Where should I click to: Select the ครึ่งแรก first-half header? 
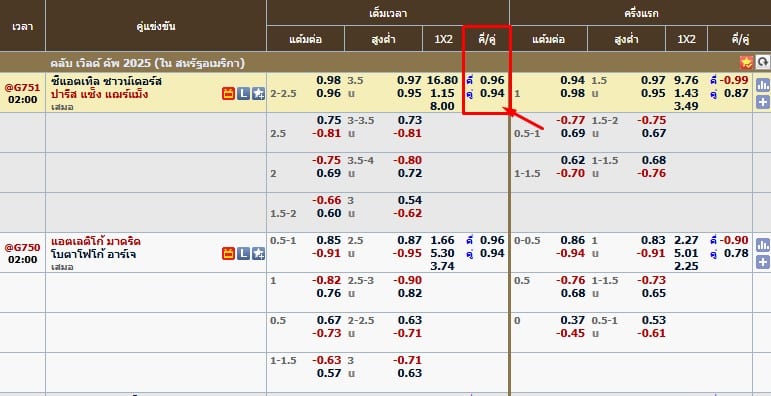tap(641, 13)
